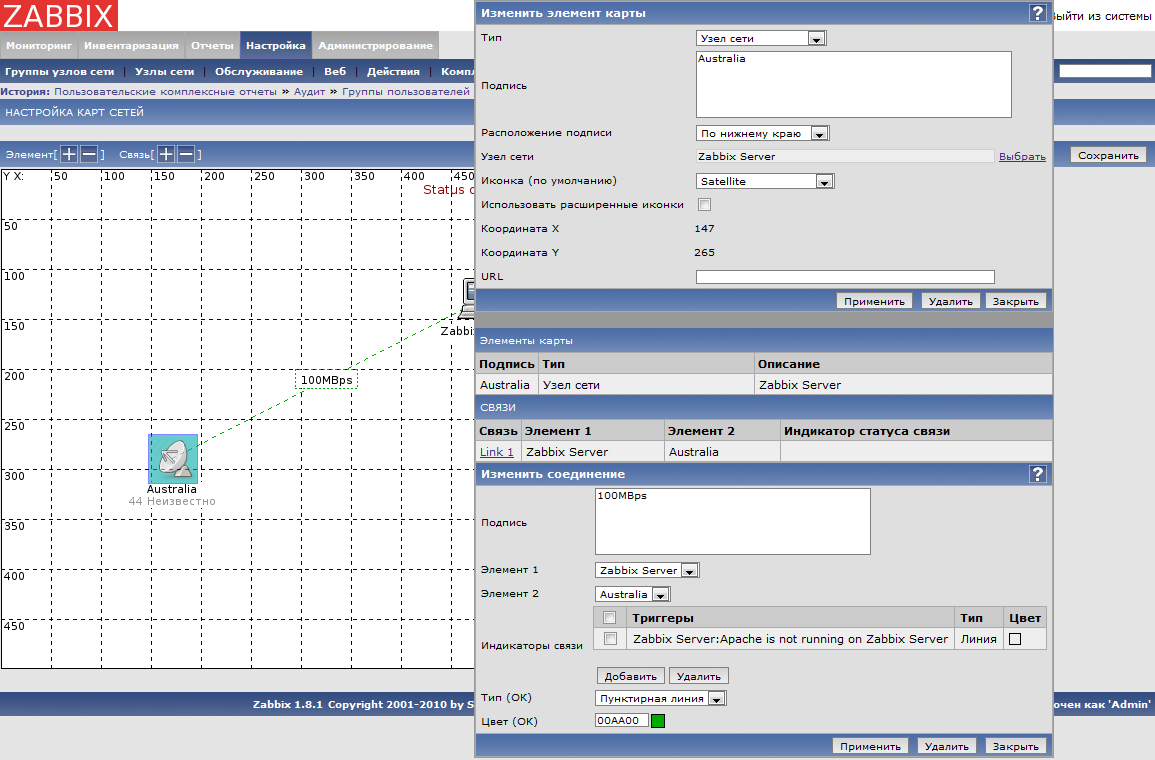The image size is (1155, 760).
Task: Click Применить in element editor
Action: [x=874, y=301]
